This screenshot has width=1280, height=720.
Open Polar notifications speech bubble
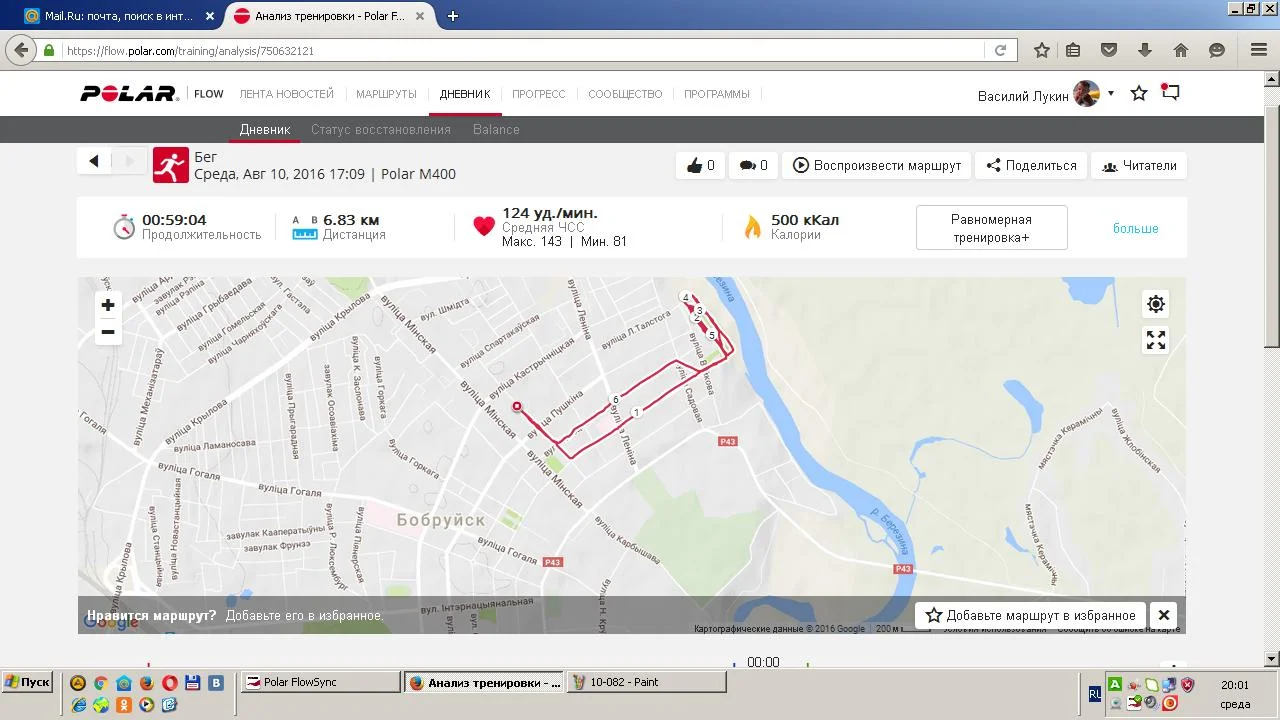tap(1171, 92)
